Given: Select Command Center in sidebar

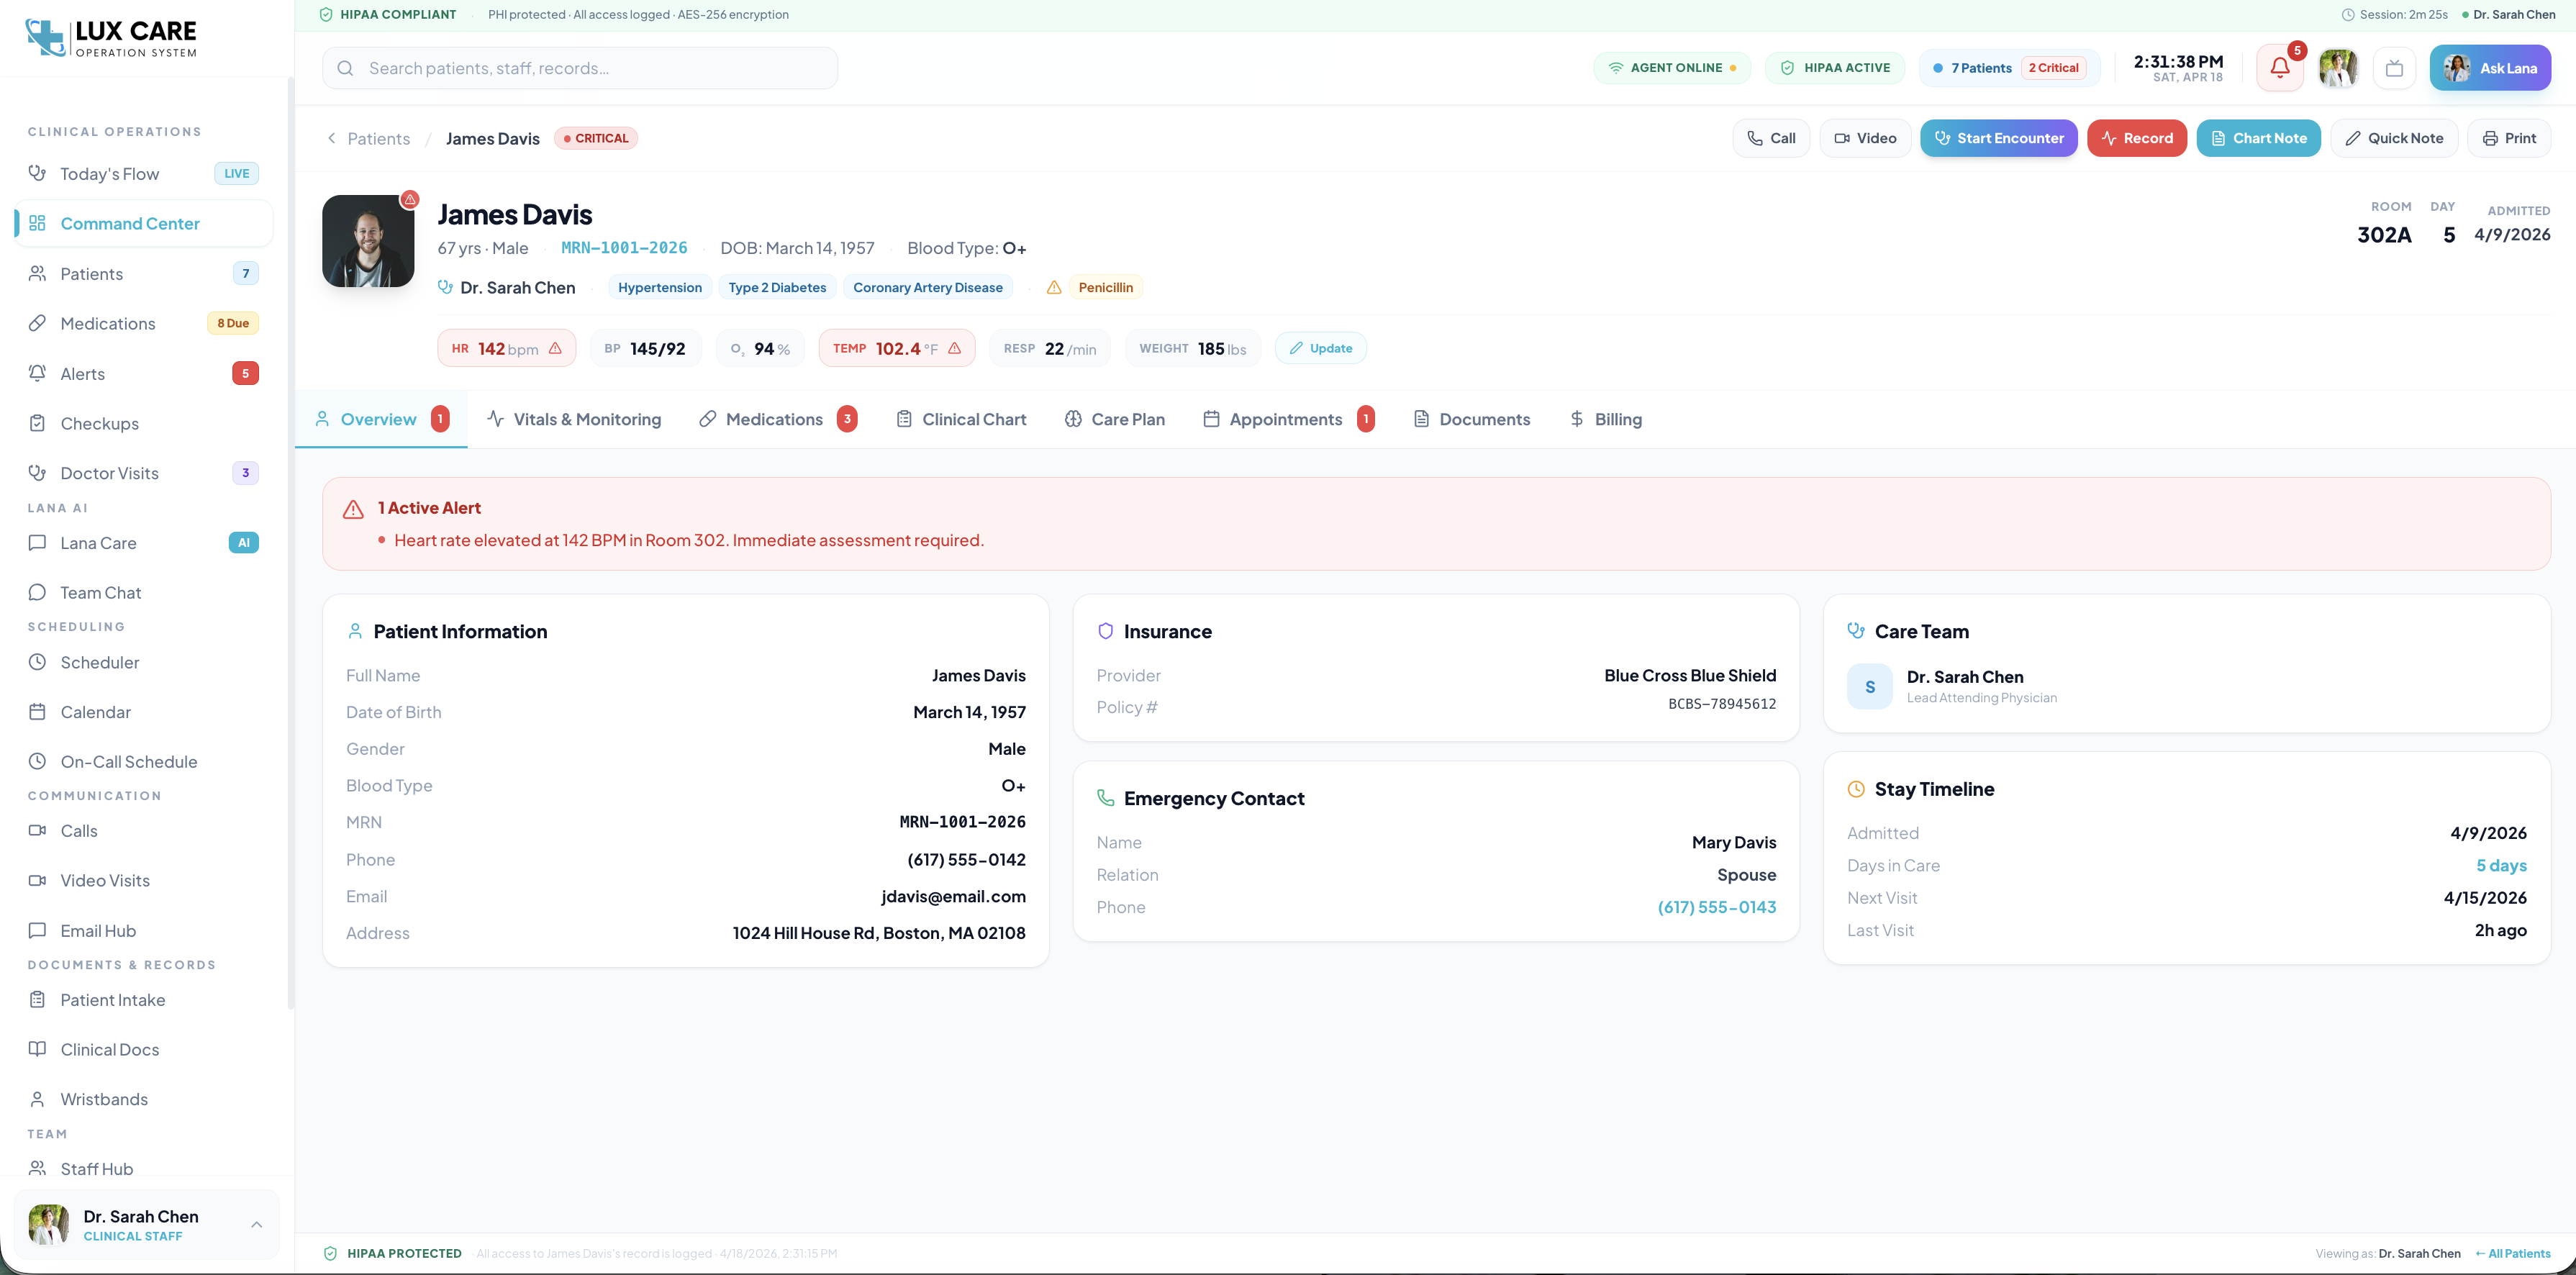Looking at the screenshot, I should click(x=144, y=223).
